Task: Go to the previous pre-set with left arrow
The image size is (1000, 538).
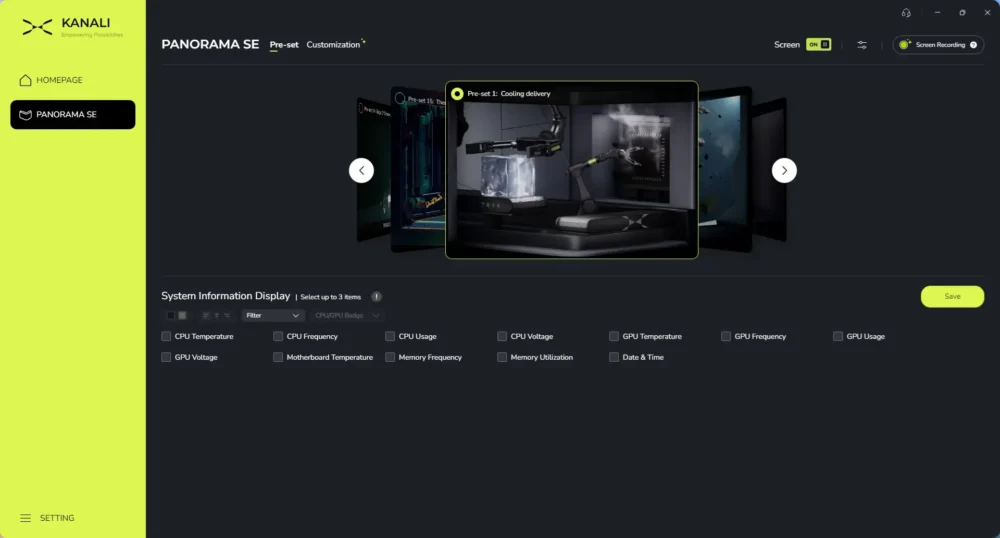Action: [361, 170]
